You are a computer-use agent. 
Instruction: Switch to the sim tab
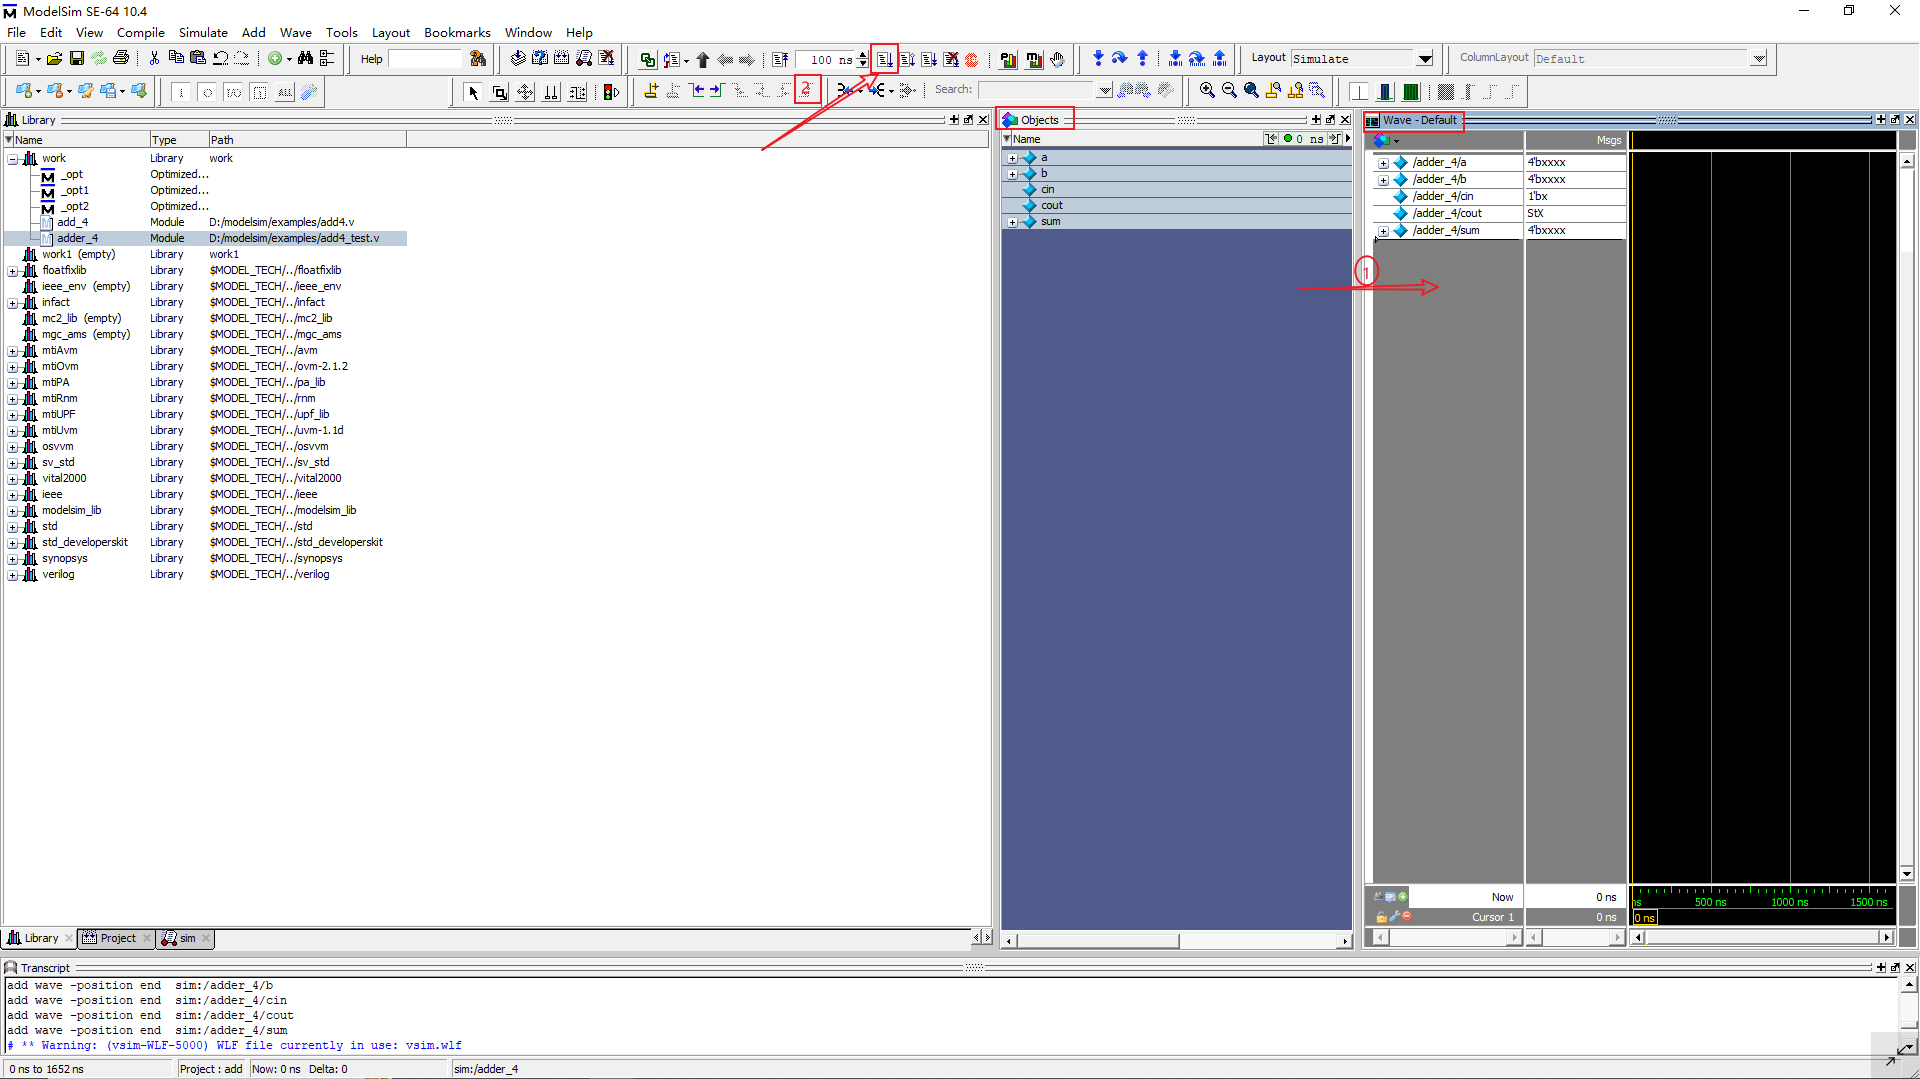pyautogui.click(x=187, y=938)
